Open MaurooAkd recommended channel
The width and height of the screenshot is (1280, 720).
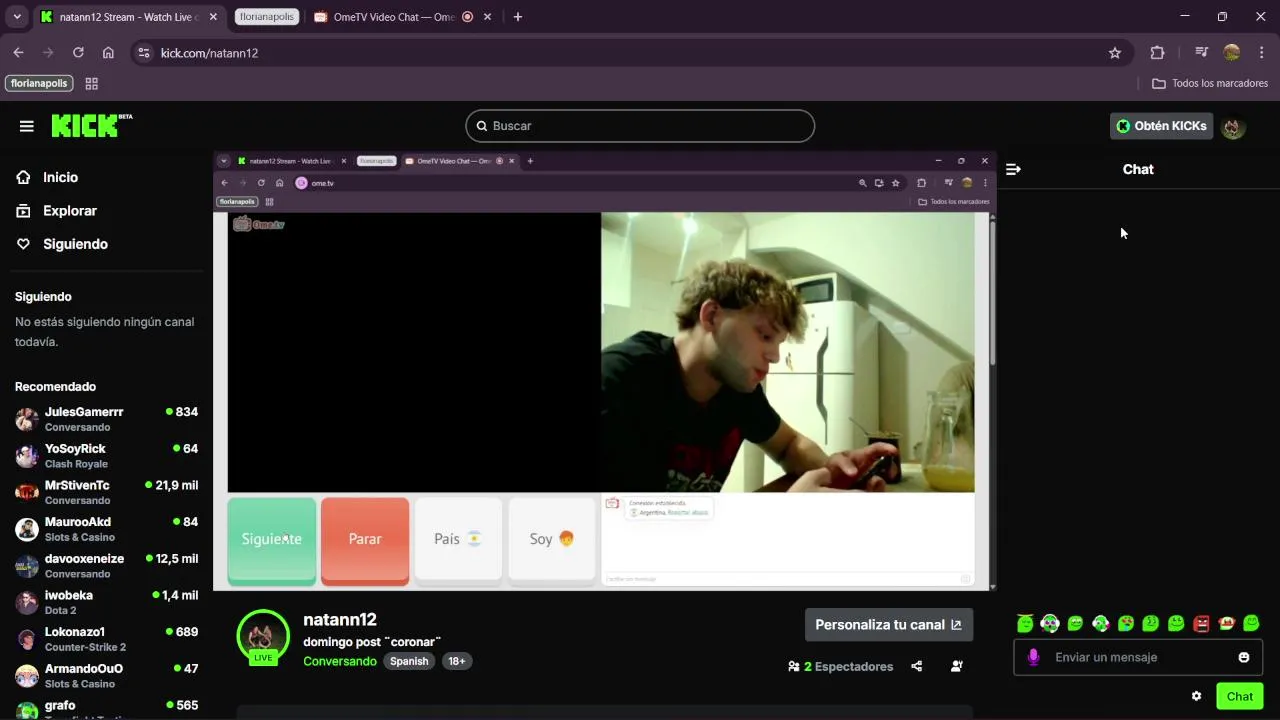[106, 529]
